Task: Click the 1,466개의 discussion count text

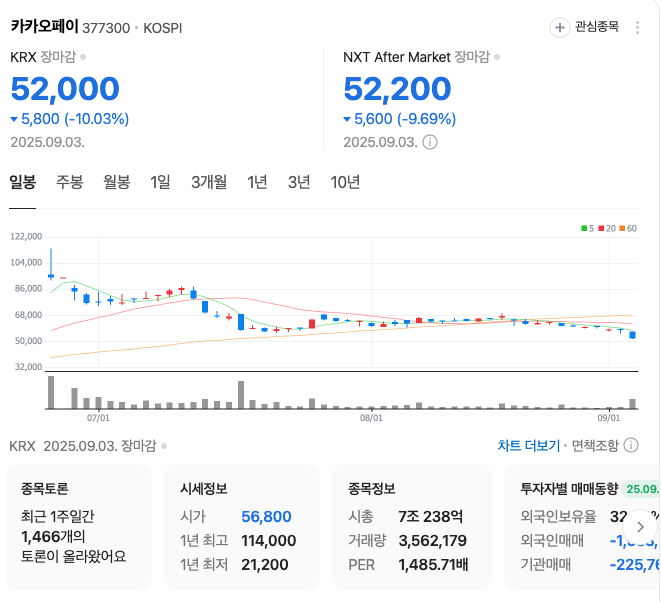Action: click(x=53, y=537)
